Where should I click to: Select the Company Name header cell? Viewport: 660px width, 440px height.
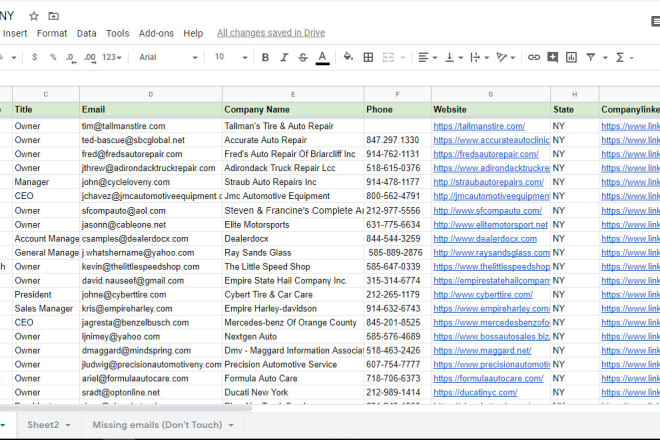(293, 109)
